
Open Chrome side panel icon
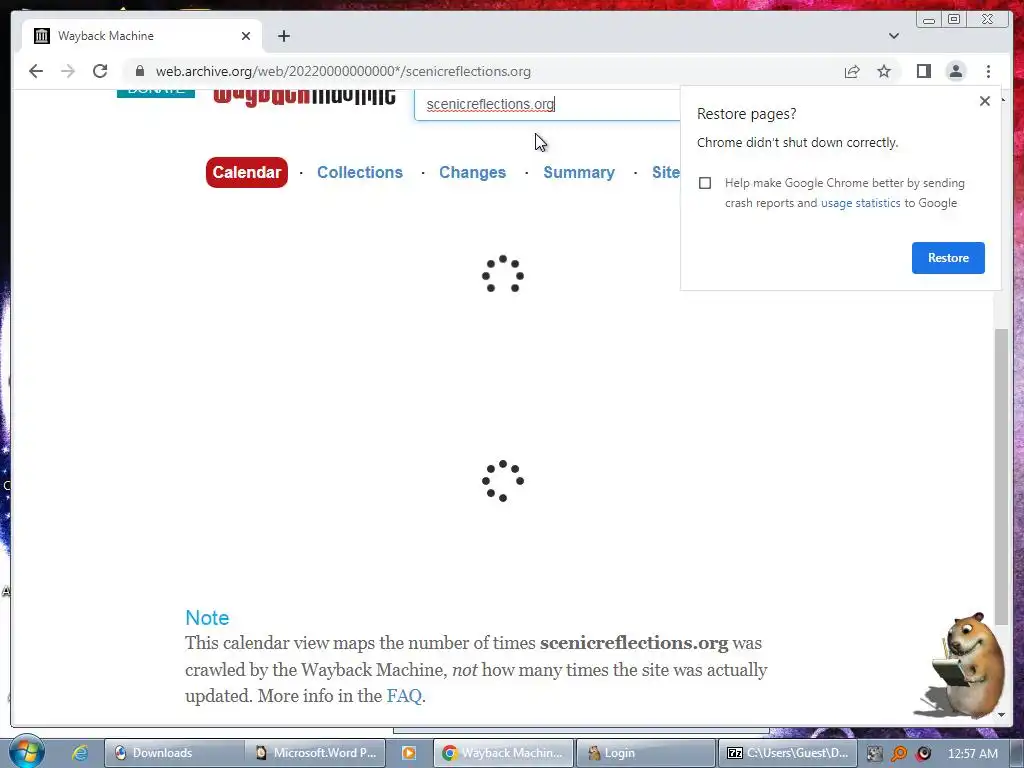pyautogui.click(x=923, y=71)
